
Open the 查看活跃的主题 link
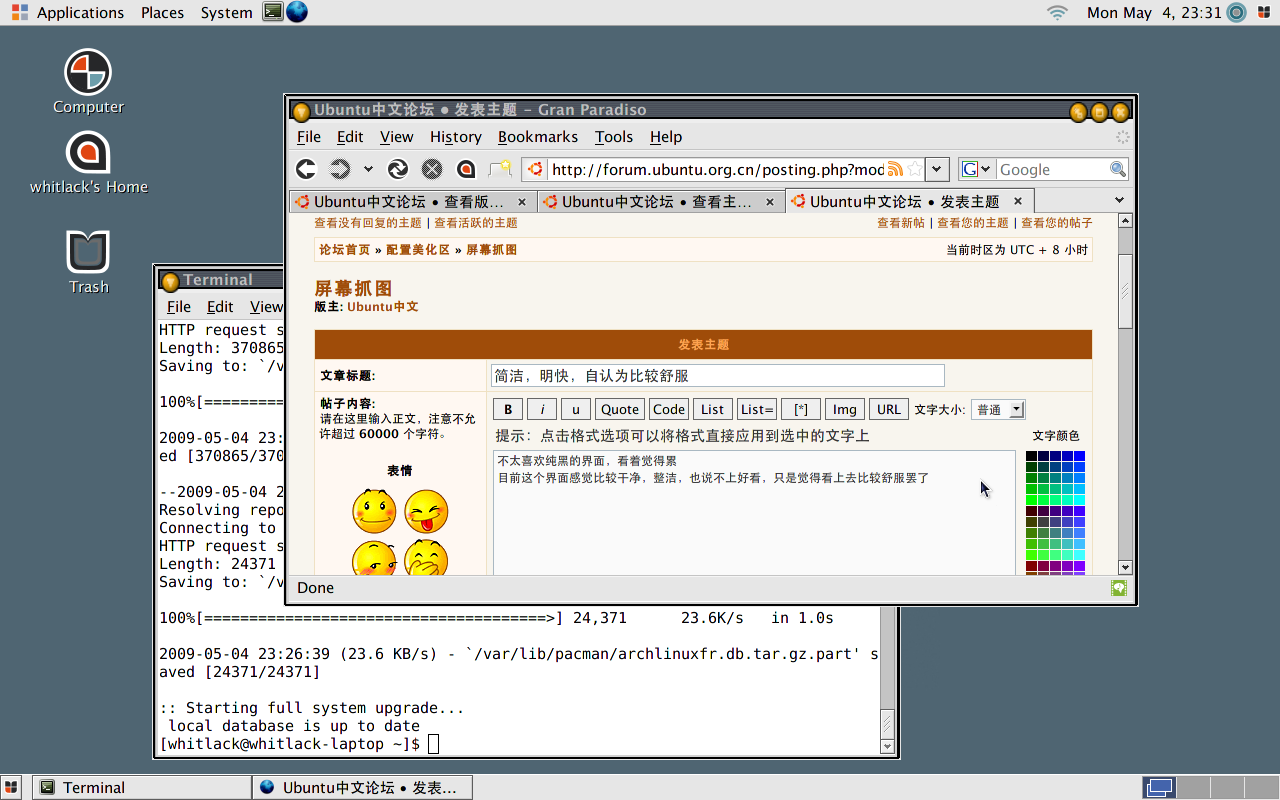(x=476, y=223)
